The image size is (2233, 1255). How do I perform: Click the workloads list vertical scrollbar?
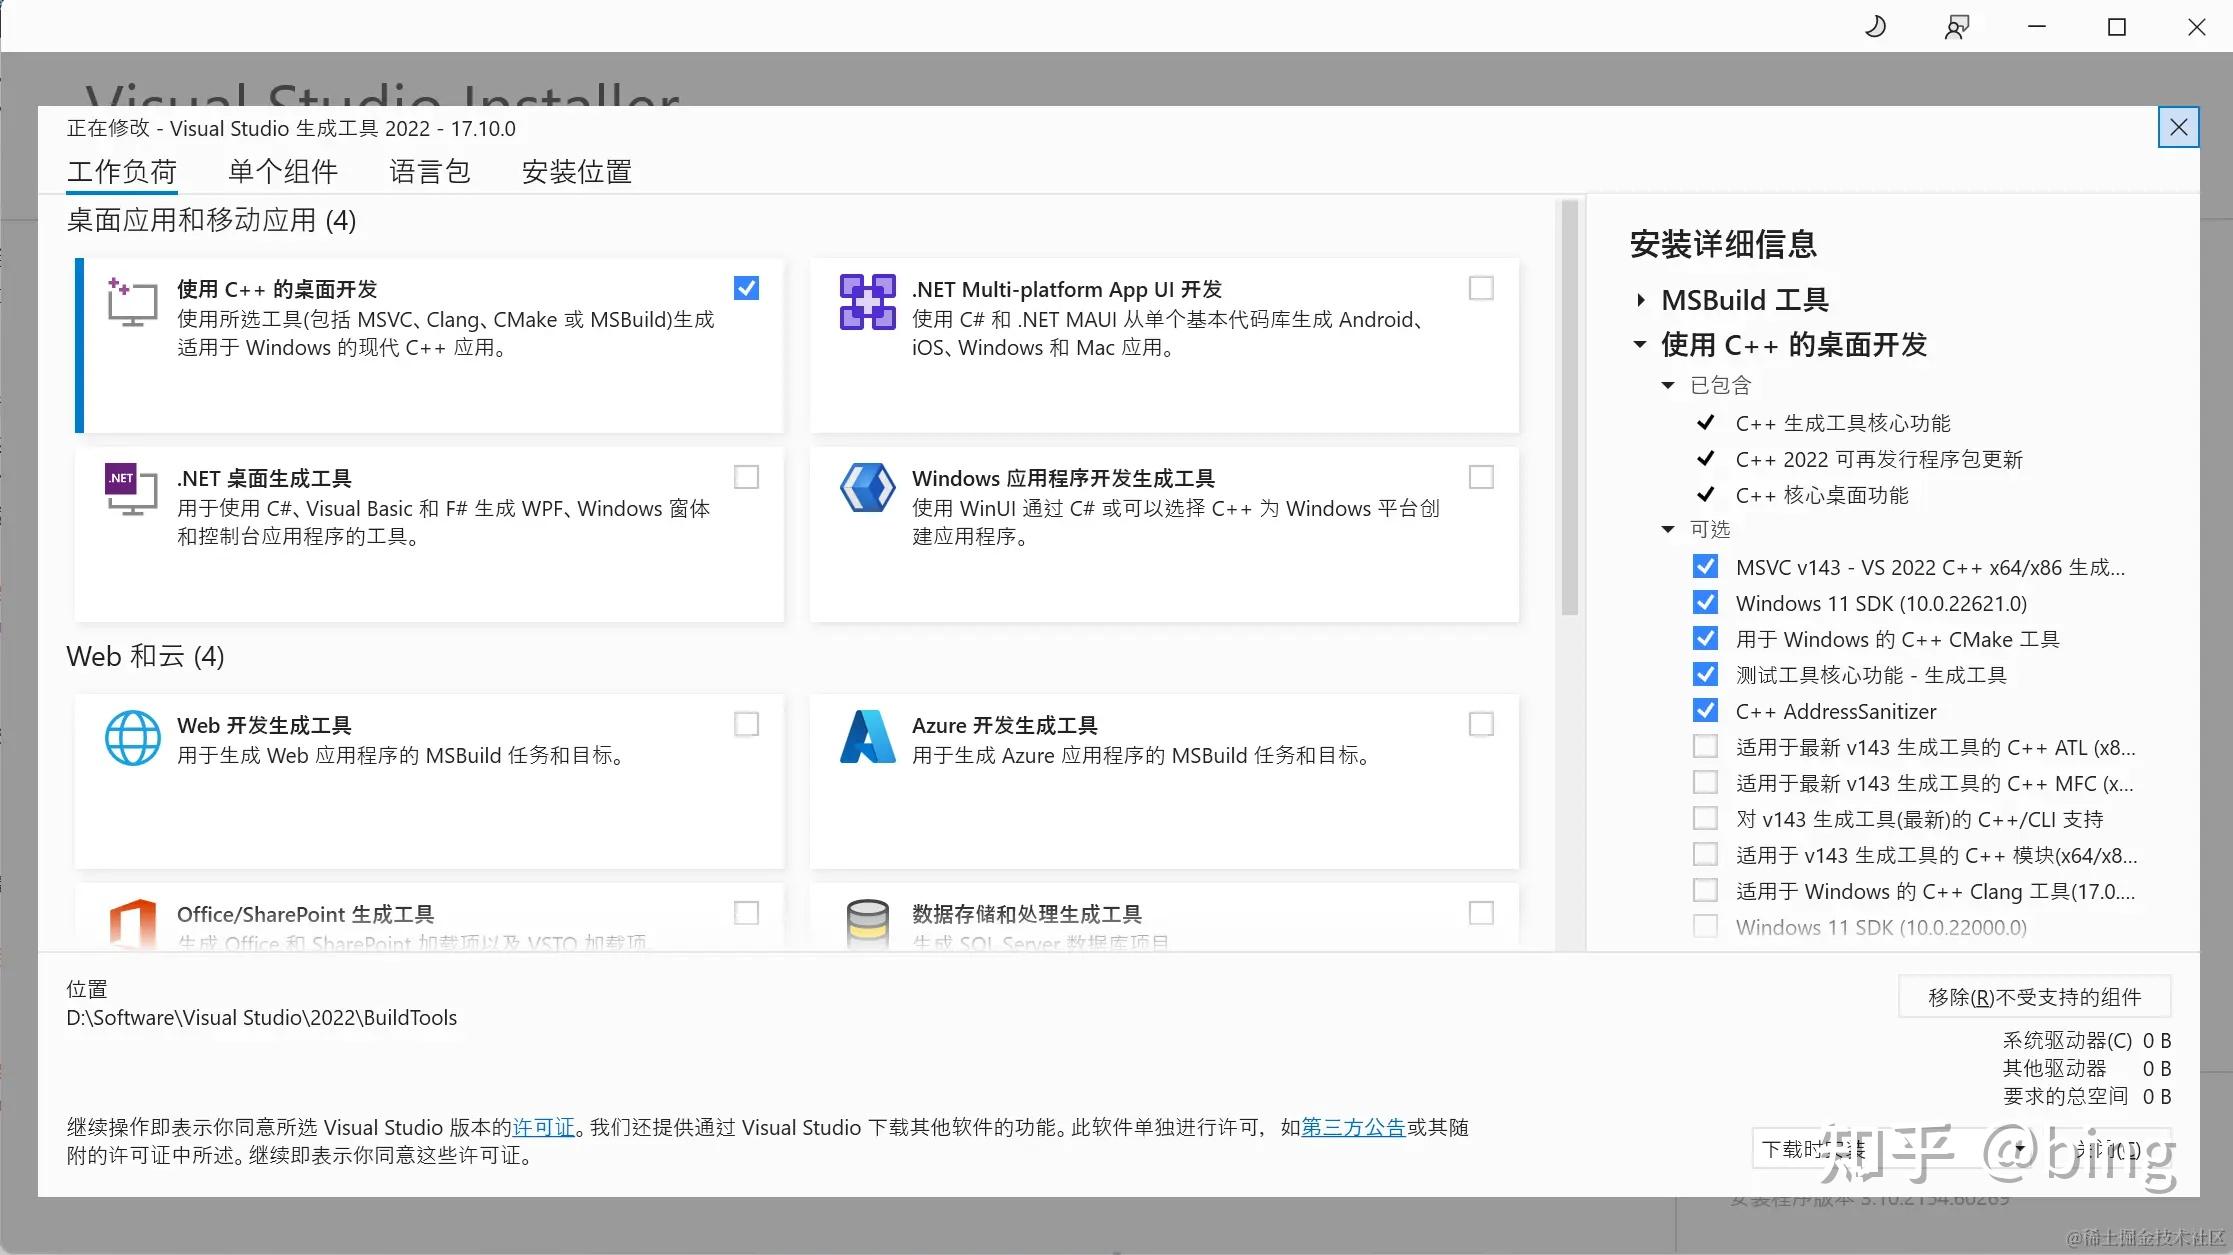point(1569,408)
